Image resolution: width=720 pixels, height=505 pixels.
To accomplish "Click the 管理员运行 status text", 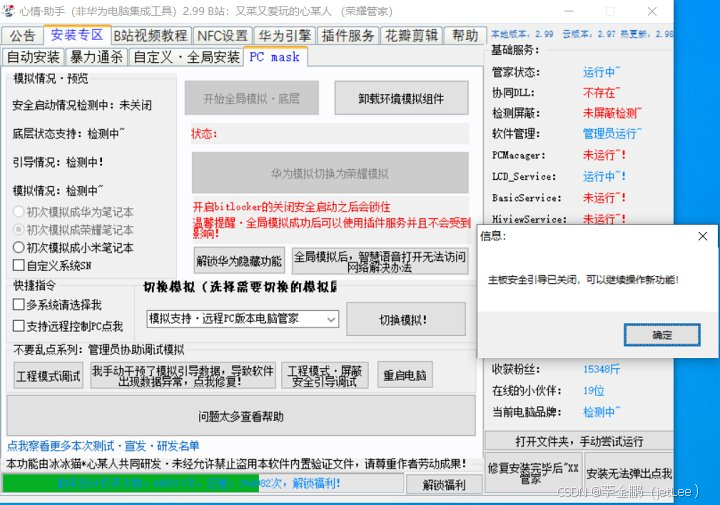I will (612, 134).
